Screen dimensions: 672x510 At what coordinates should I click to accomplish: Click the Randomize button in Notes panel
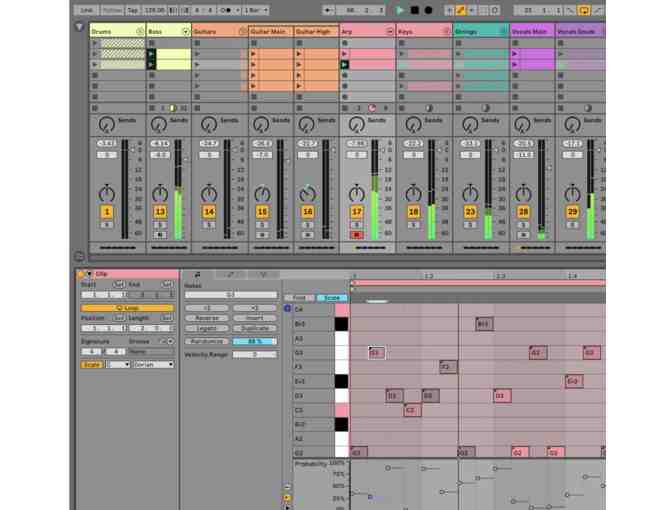point(205,341)
